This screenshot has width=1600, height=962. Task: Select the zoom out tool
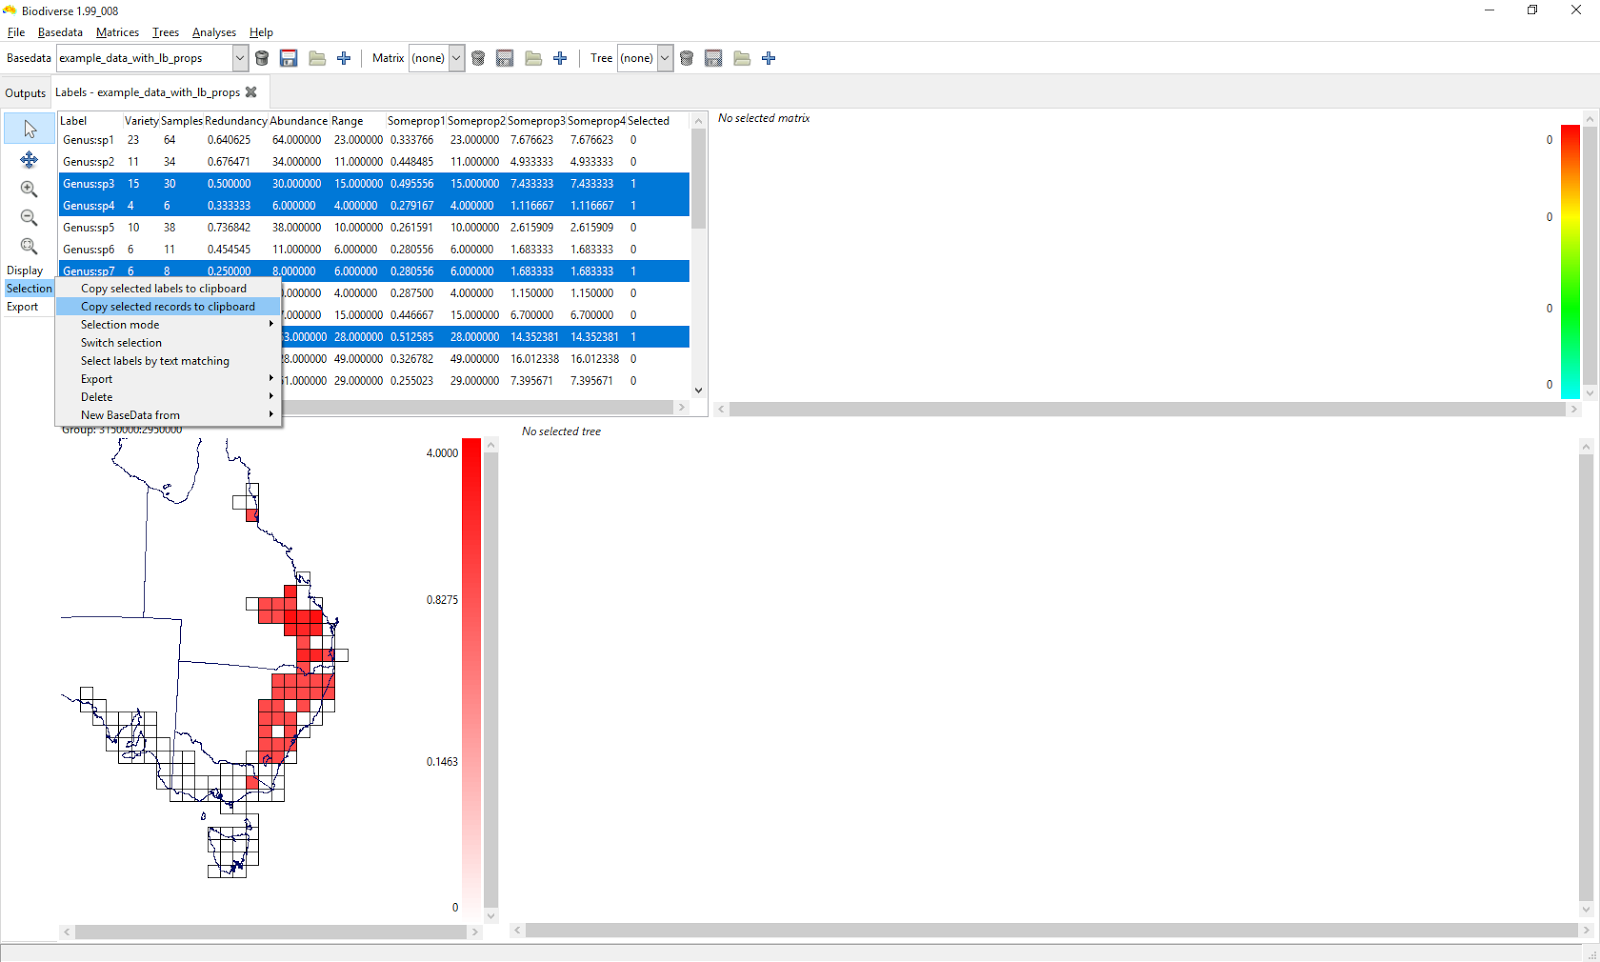(29, 217)
